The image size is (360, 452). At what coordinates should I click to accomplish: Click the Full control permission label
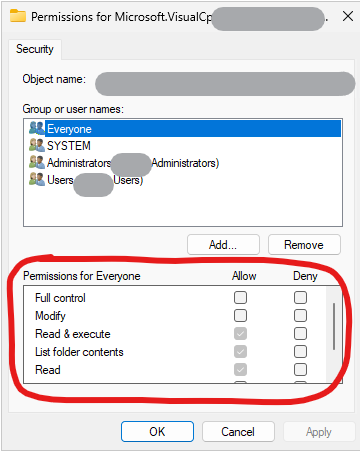pos(60,298)
